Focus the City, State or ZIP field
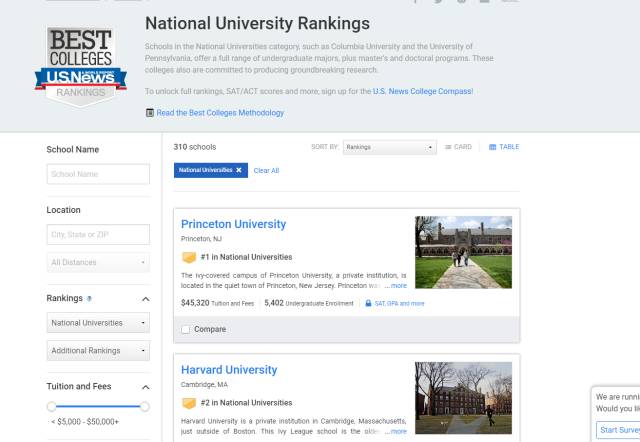This screenshot has width=640, height=442. coord(98,235)
